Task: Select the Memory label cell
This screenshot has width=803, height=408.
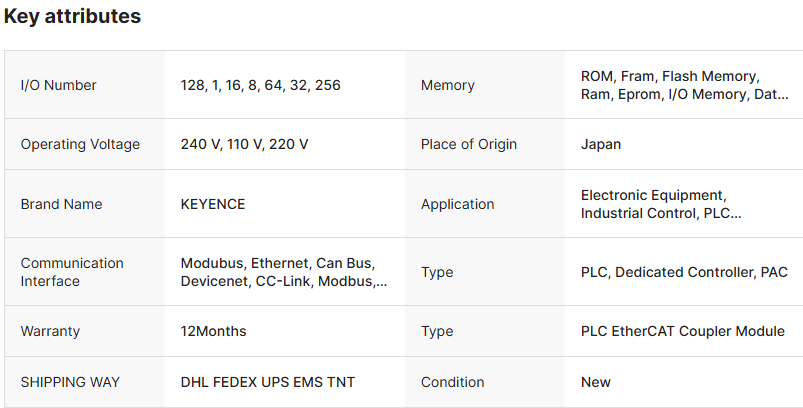Action: (x=447, y=85)
